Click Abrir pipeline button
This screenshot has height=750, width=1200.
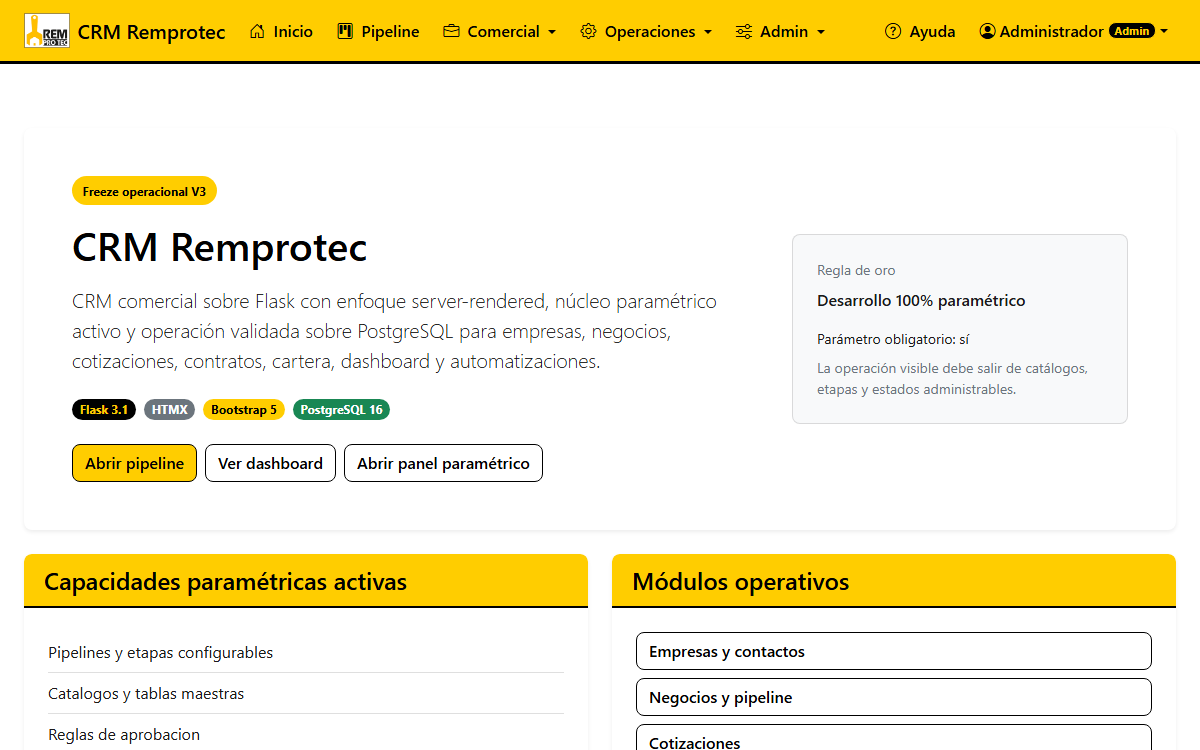[134, 463]
